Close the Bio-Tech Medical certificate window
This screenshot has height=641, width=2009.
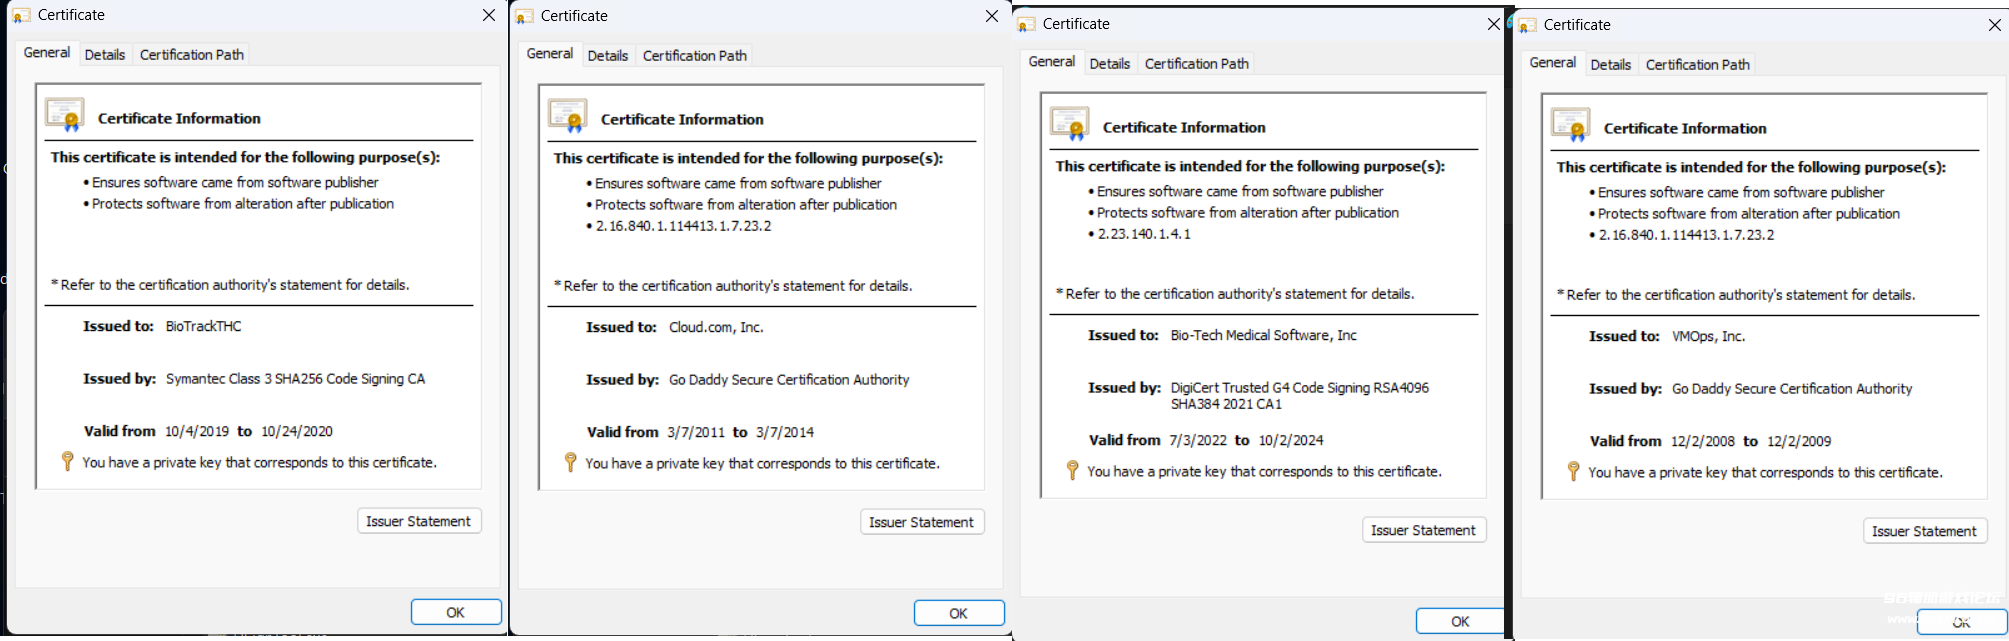[x=1493, y=24]
